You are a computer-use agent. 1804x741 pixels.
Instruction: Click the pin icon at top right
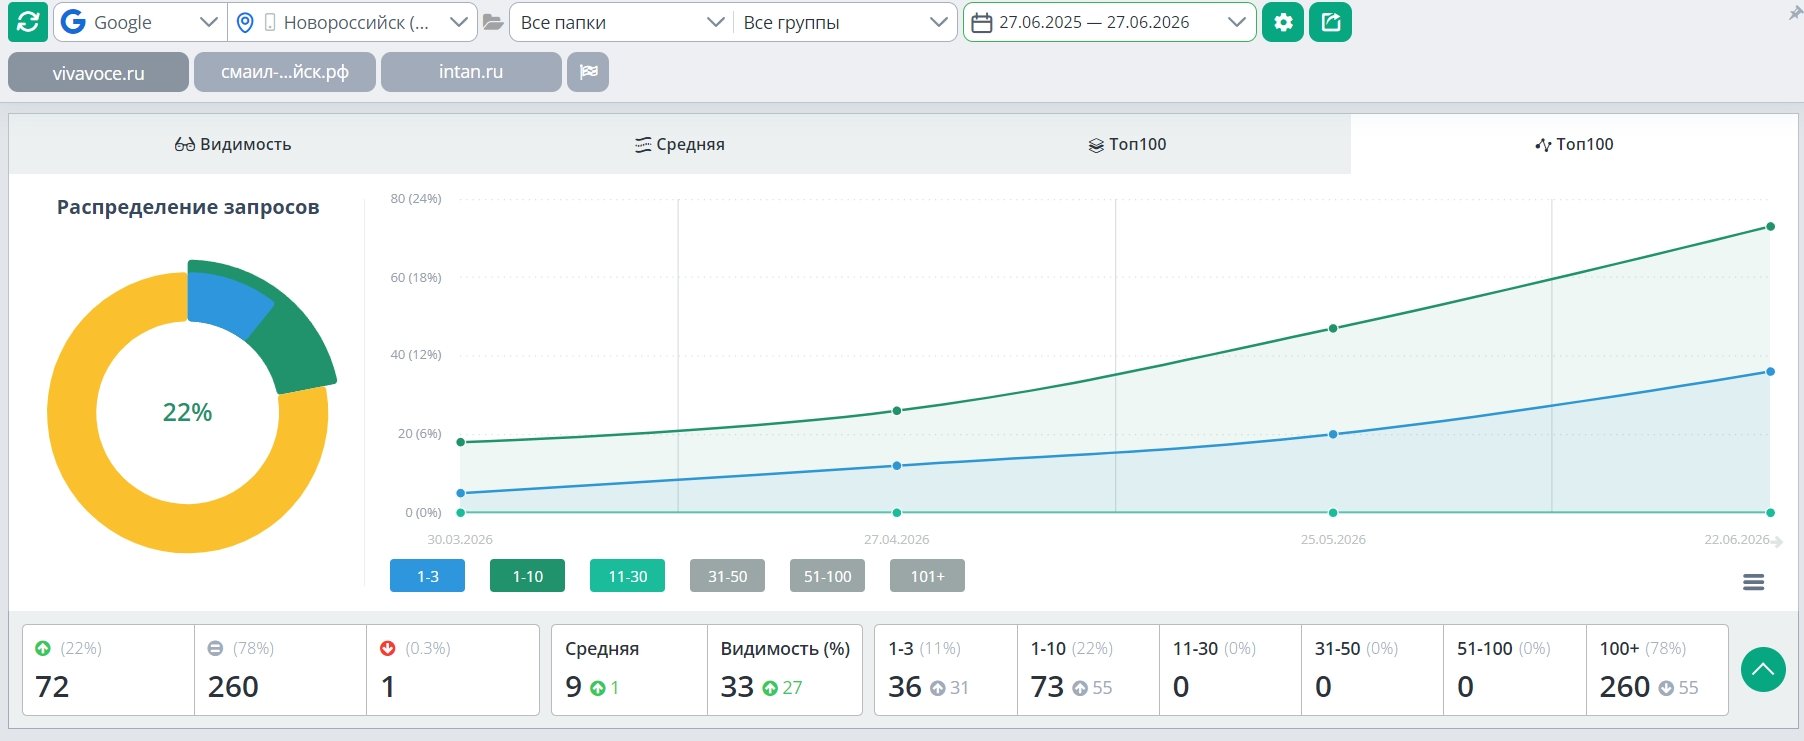[1795, 13]
